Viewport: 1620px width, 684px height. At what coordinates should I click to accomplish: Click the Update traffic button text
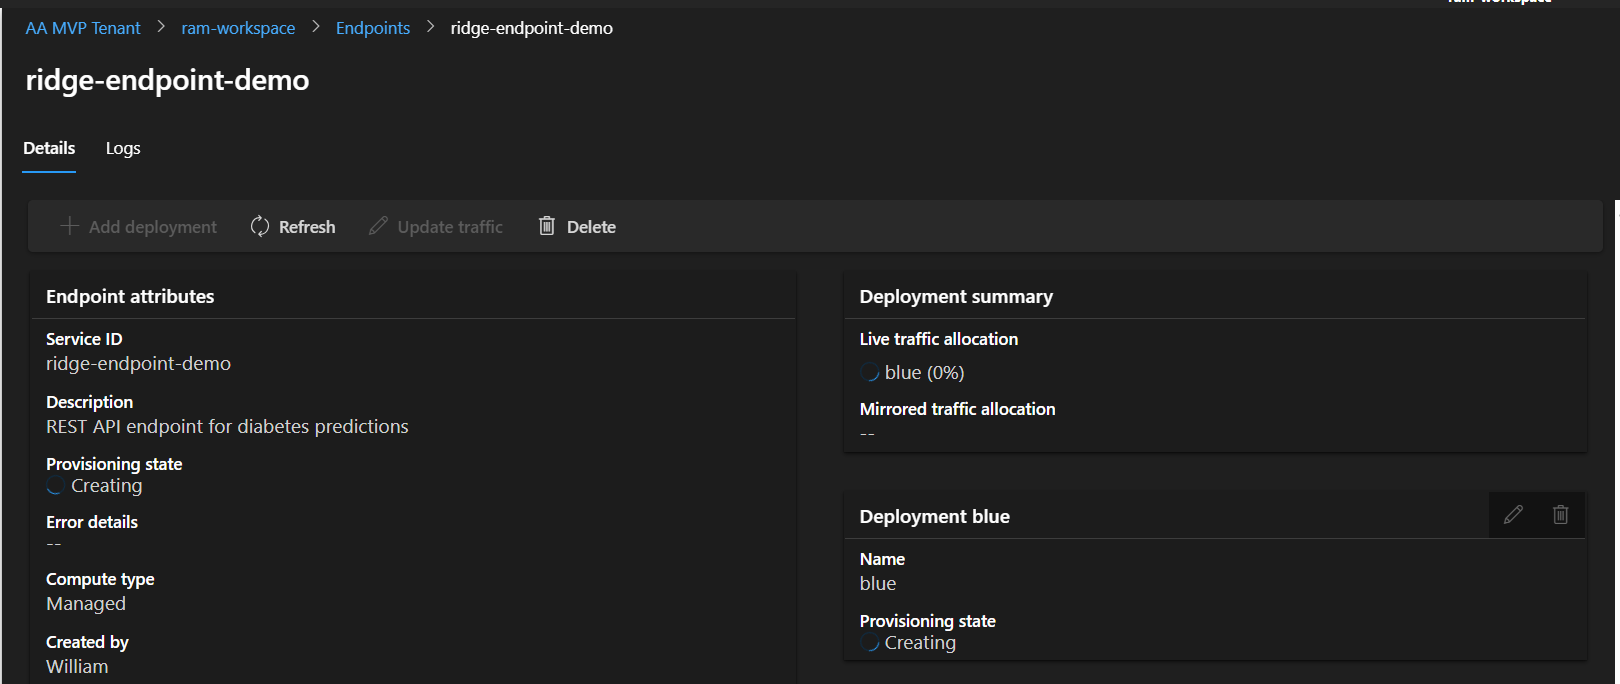pyautogui.click(x=450, y=227)
